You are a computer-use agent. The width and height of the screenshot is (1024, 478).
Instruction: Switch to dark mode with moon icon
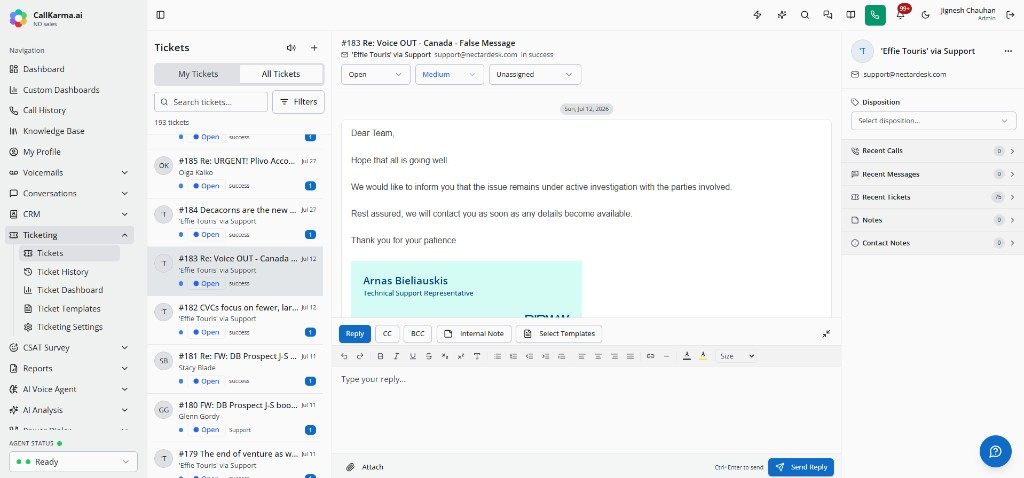point(925,15)
